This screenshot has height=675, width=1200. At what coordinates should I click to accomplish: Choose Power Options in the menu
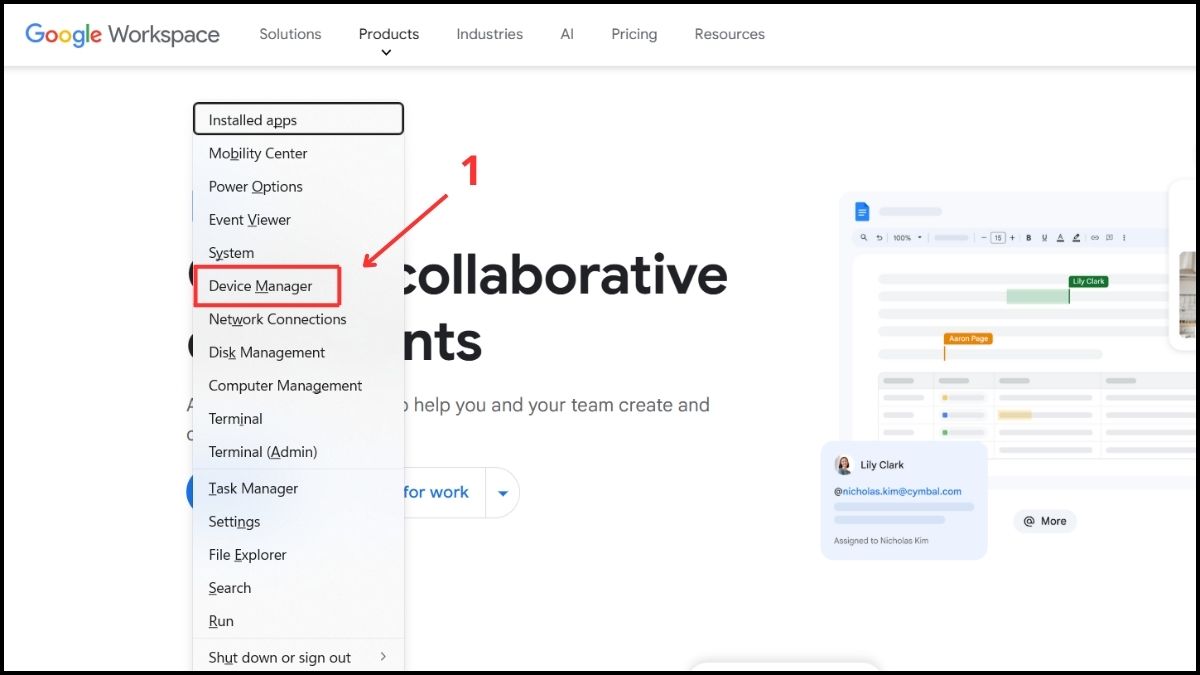(x=298, y=186)
